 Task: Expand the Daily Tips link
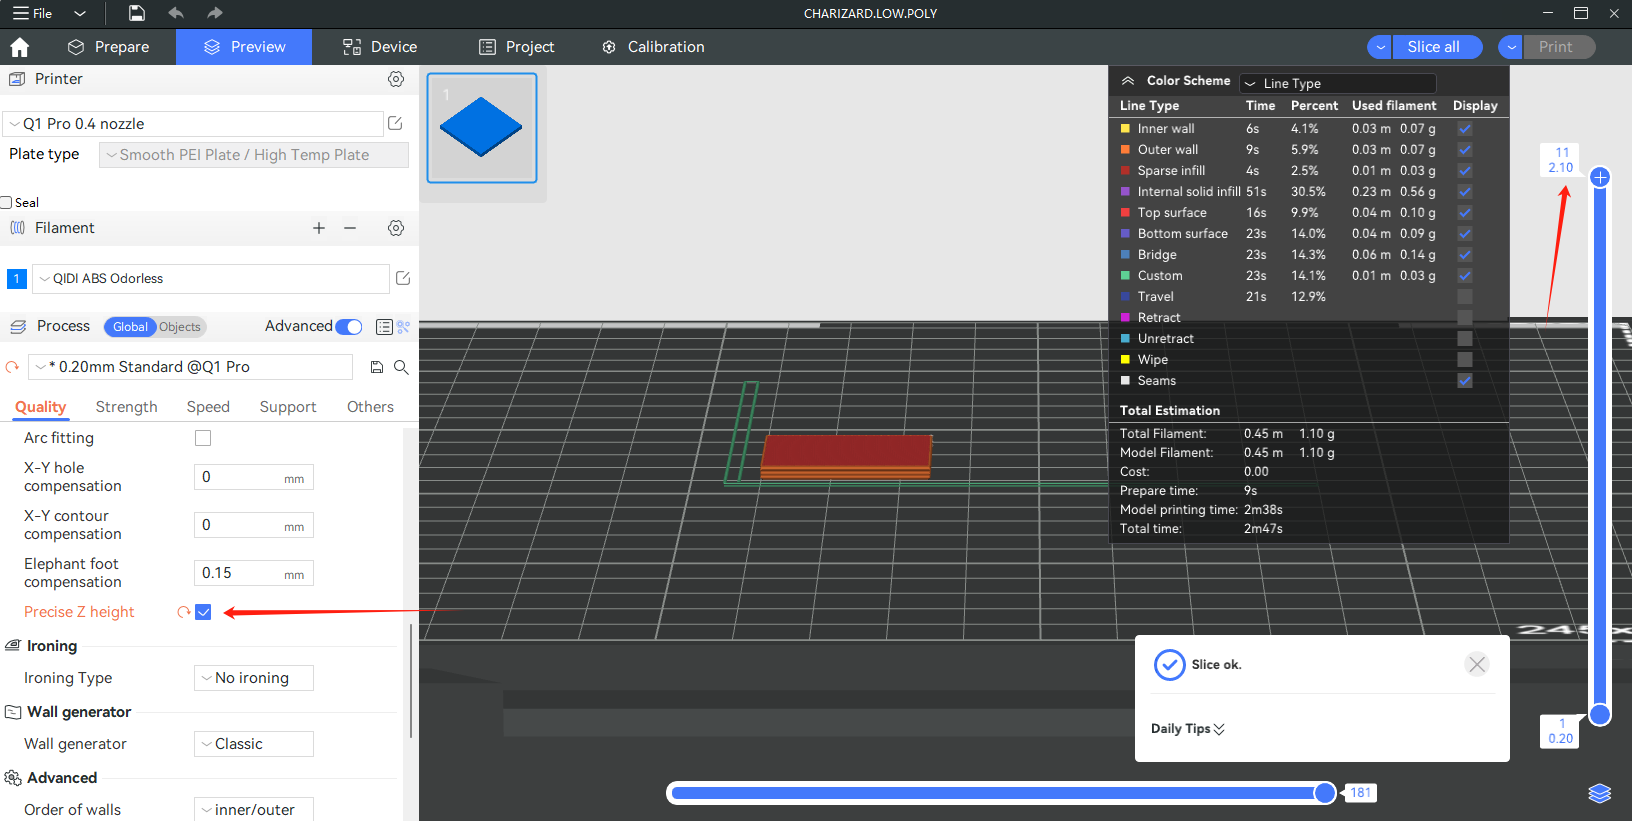[1187, 729]
